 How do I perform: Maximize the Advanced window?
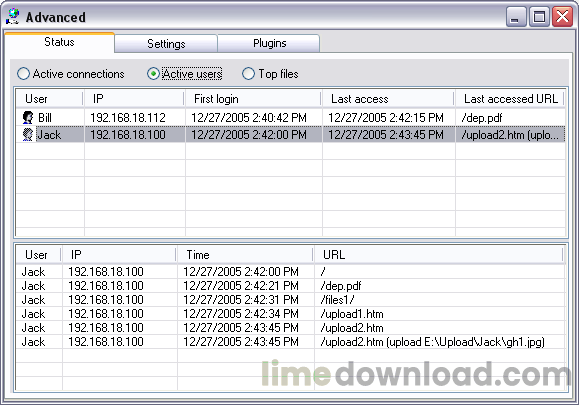tap(539, 17)
